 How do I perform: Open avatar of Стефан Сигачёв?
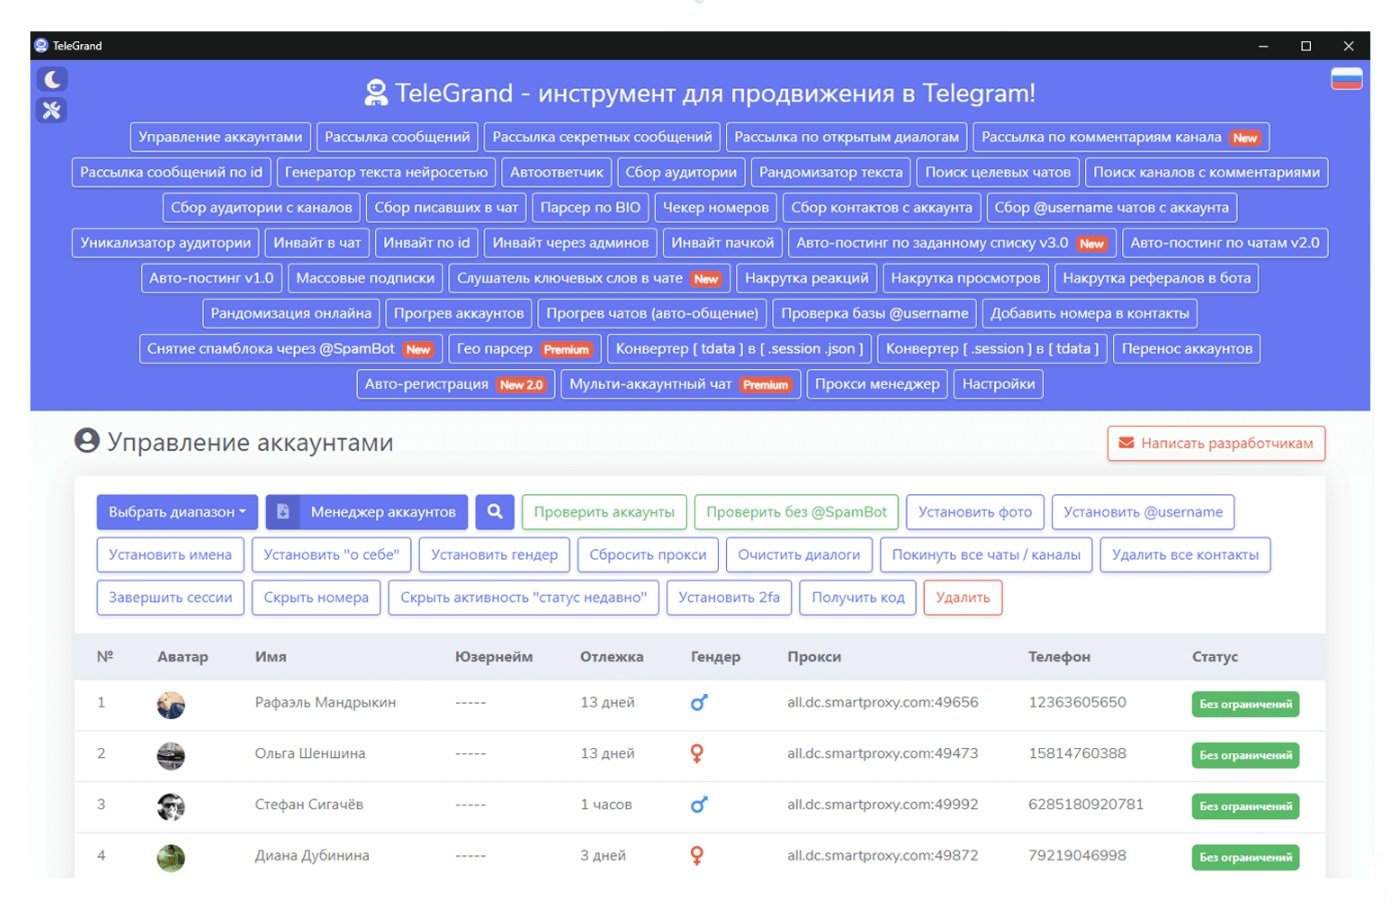(171, 807)
